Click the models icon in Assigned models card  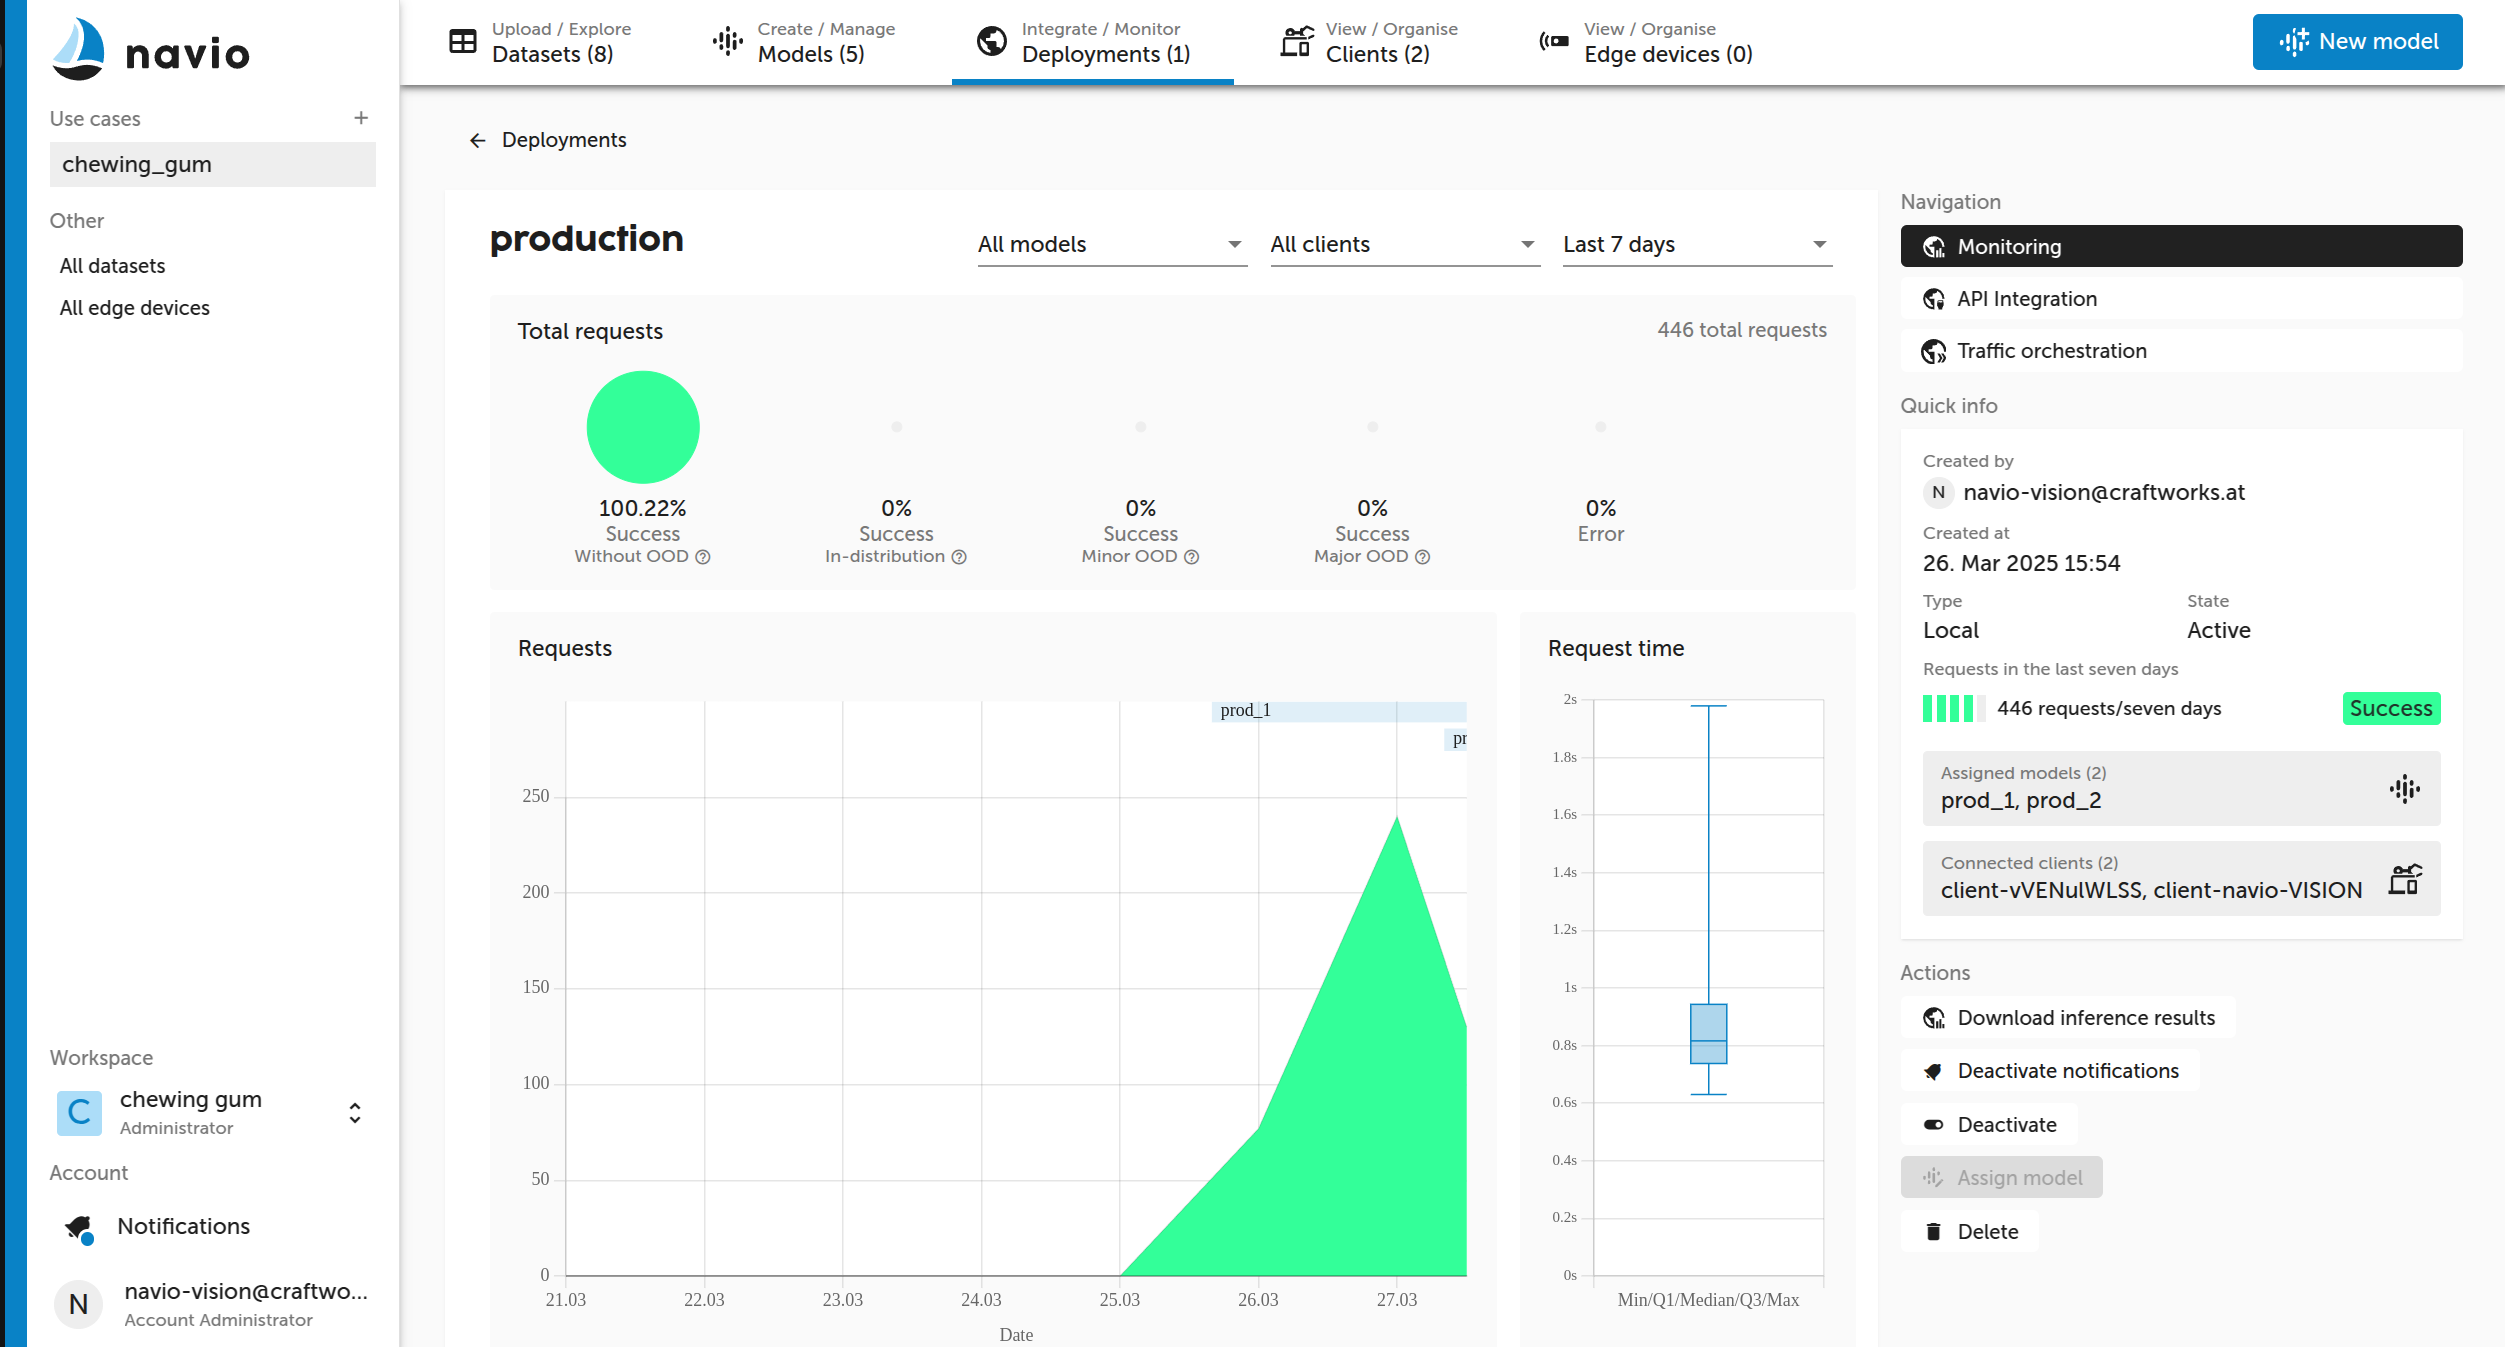coord(2404,789)
